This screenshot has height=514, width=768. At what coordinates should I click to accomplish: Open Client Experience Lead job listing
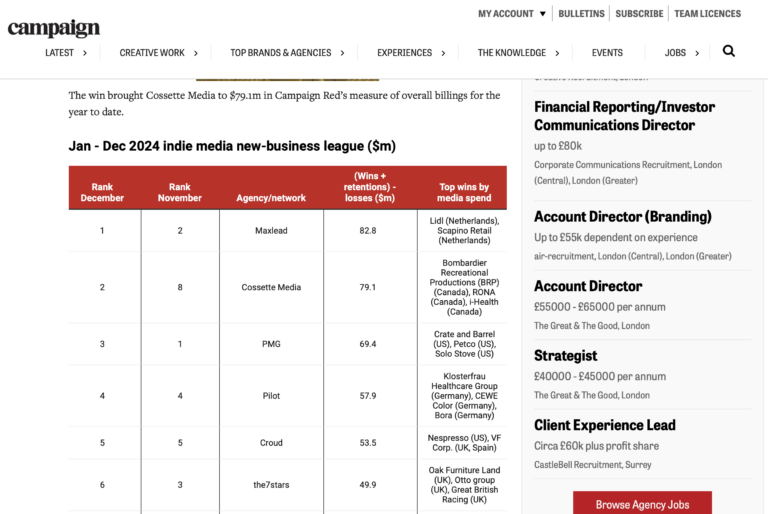click(x=604, y=425)
